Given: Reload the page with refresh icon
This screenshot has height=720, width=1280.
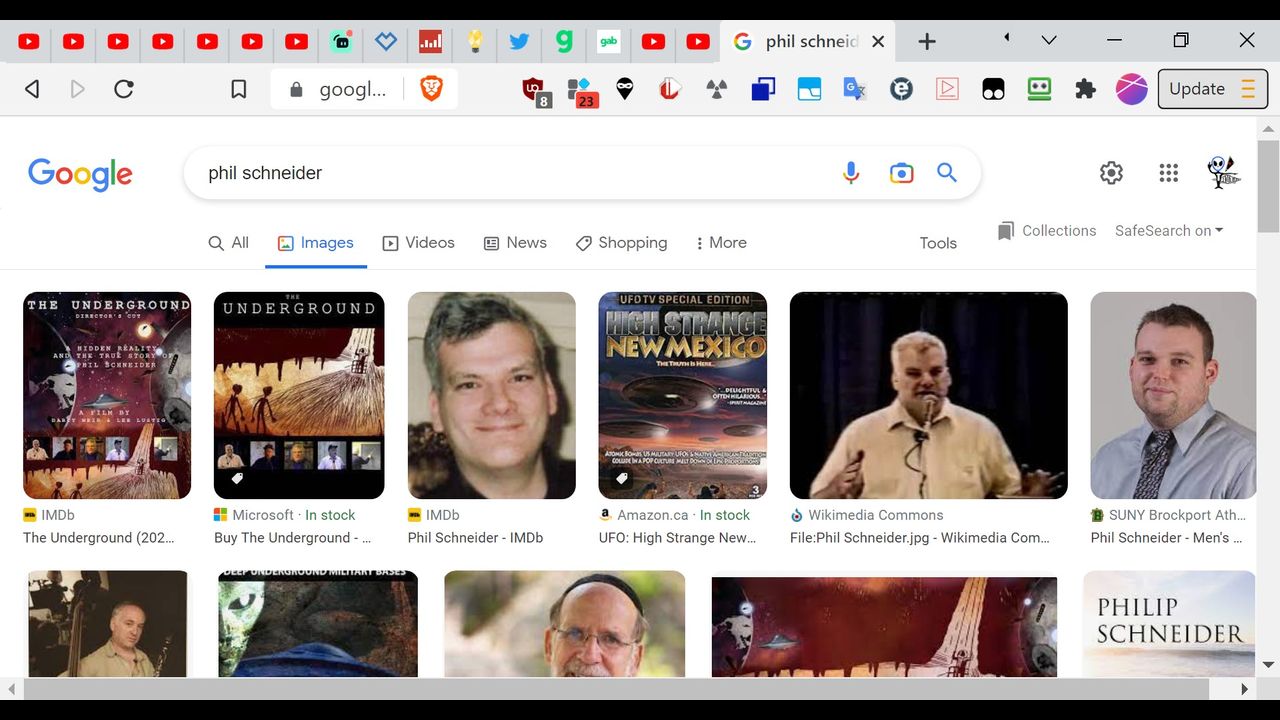Looking at the screenshot, I should (x=124, y=89).
